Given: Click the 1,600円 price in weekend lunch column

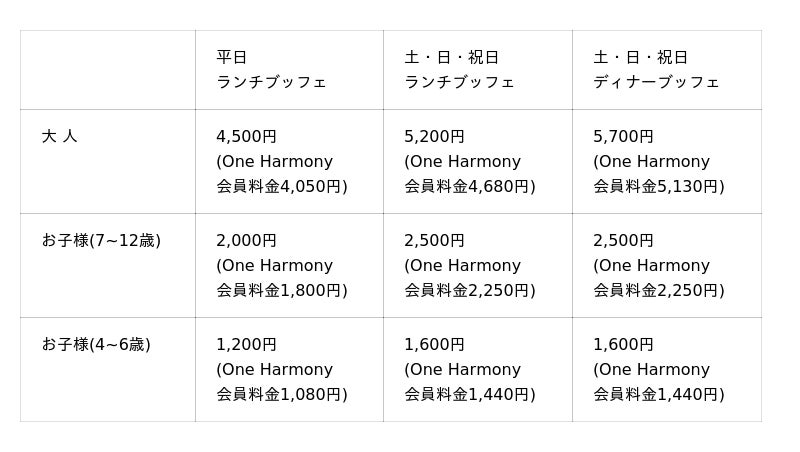Looking at the screenshot, I should pos(435,344).
